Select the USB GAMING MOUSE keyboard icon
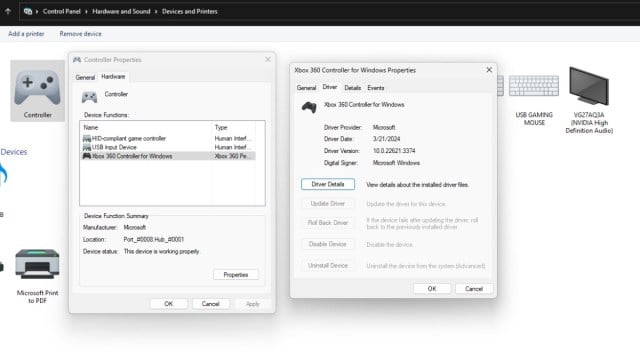The image size is (640, 360). tap(533, 86)
